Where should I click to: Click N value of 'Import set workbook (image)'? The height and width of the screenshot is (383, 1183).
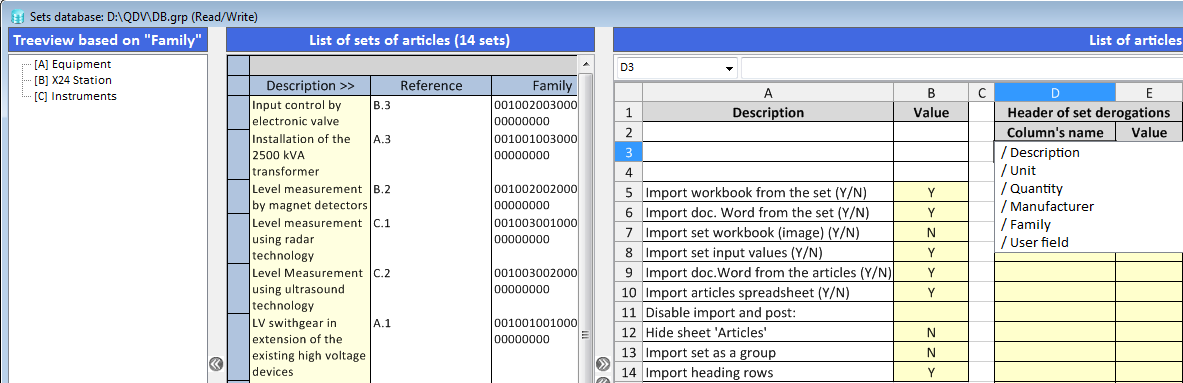tap(931, 232)
